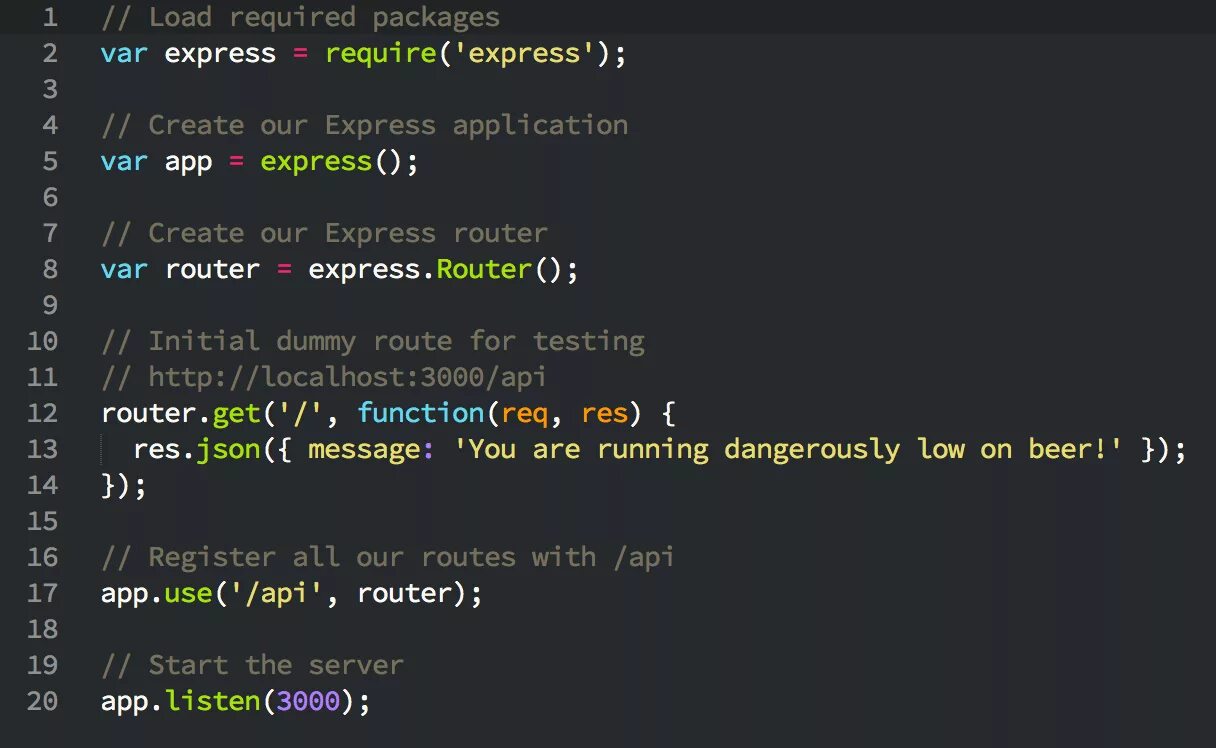Click the 'function' keyword on line 12
Screen dimensions: 1216x748
(420, 413)
